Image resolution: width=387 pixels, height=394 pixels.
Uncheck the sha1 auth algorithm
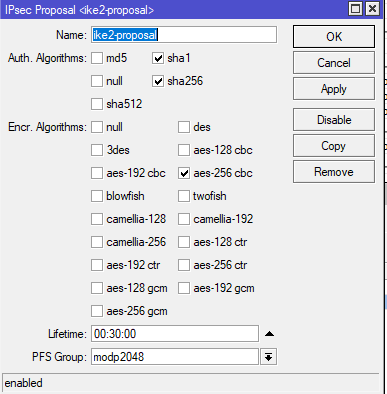(x=158, y=58)
